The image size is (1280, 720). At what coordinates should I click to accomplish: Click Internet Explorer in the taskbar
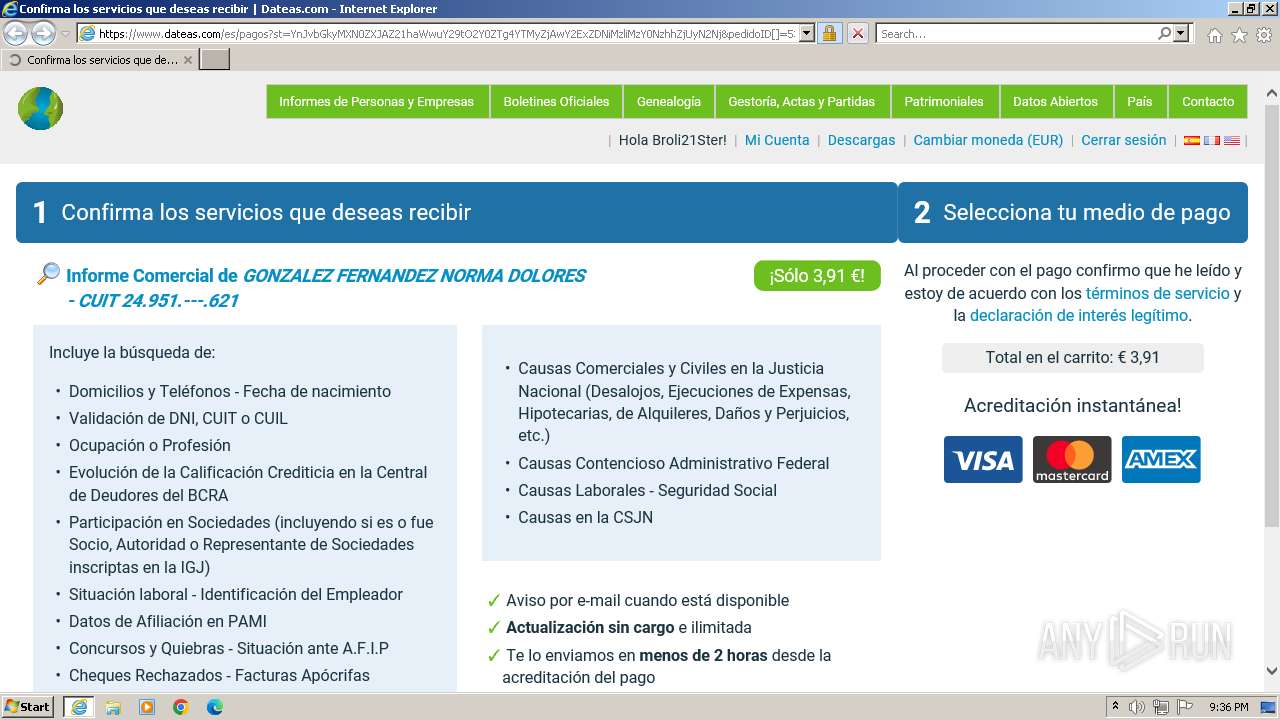coord(79,707)
